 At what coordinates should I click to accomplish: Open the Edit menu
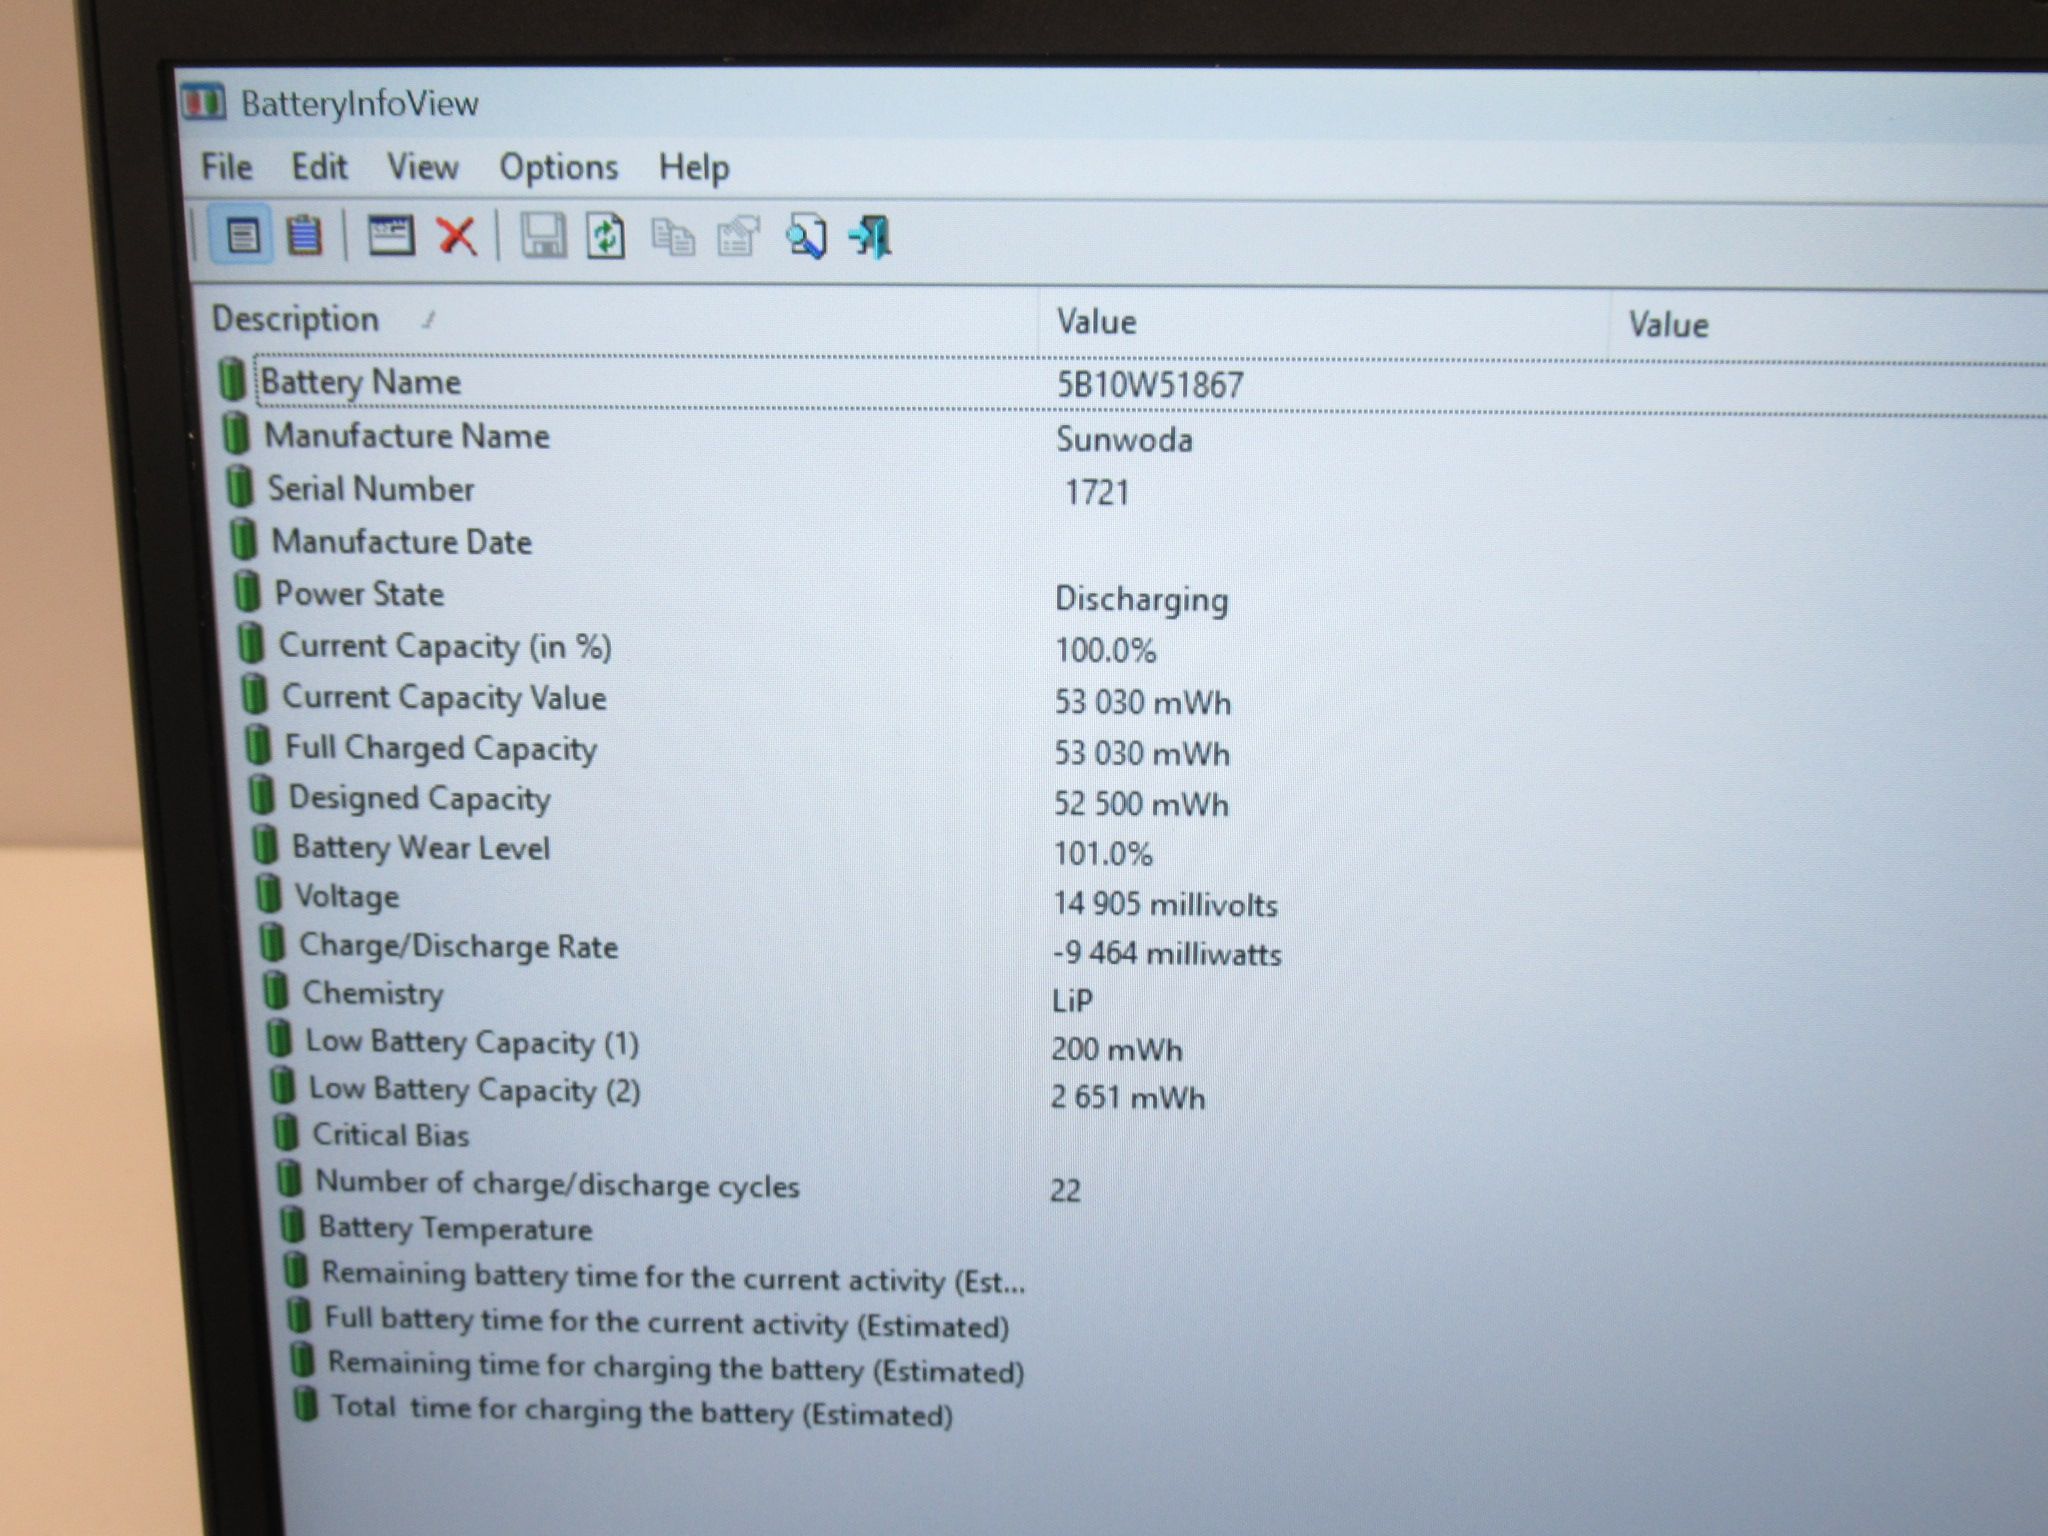click(x=319, y=166)
